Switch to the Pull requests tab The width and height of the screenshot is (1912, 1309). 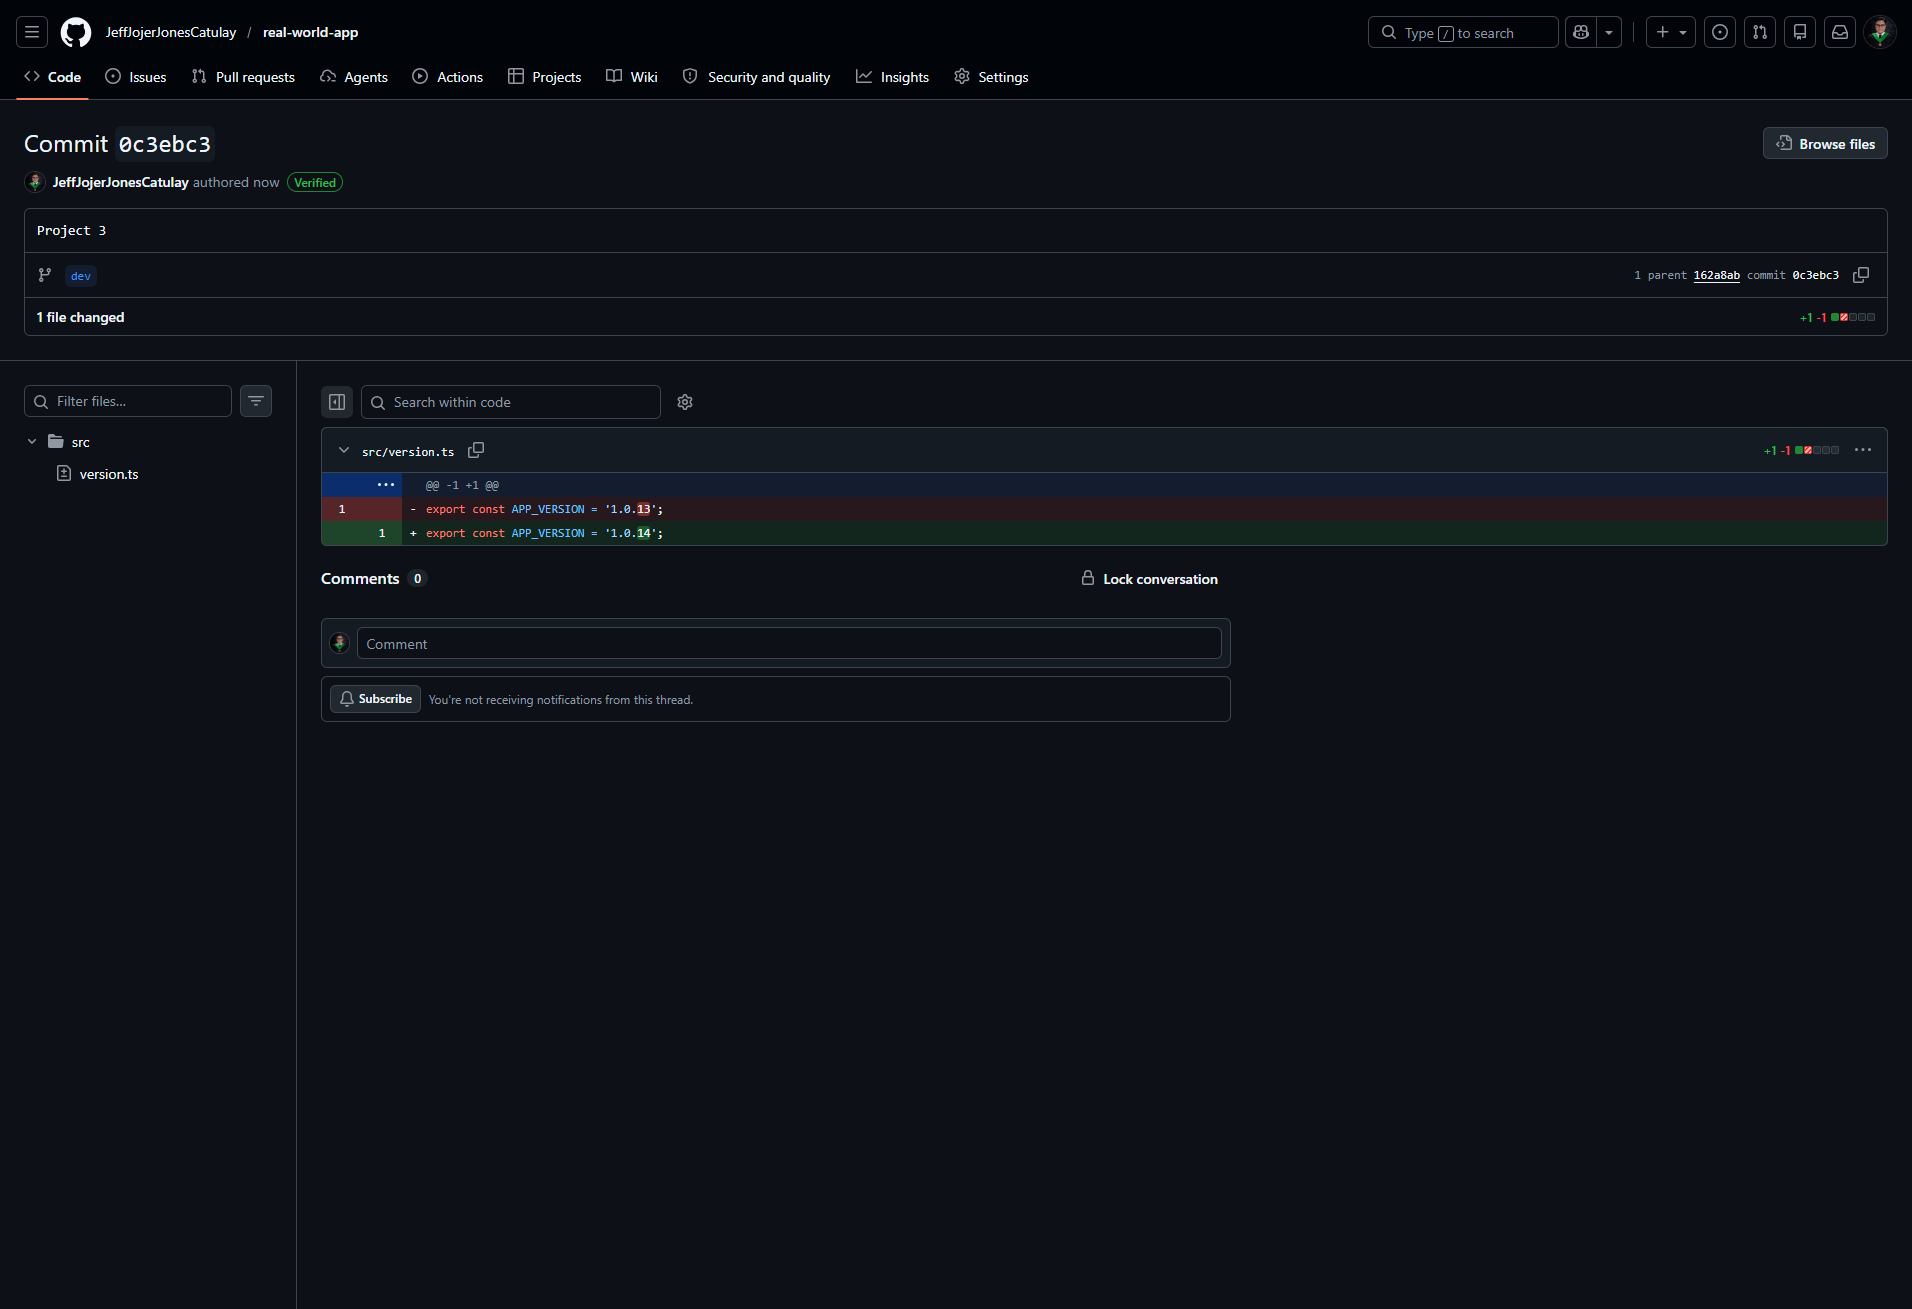click(x=243, y=77)
